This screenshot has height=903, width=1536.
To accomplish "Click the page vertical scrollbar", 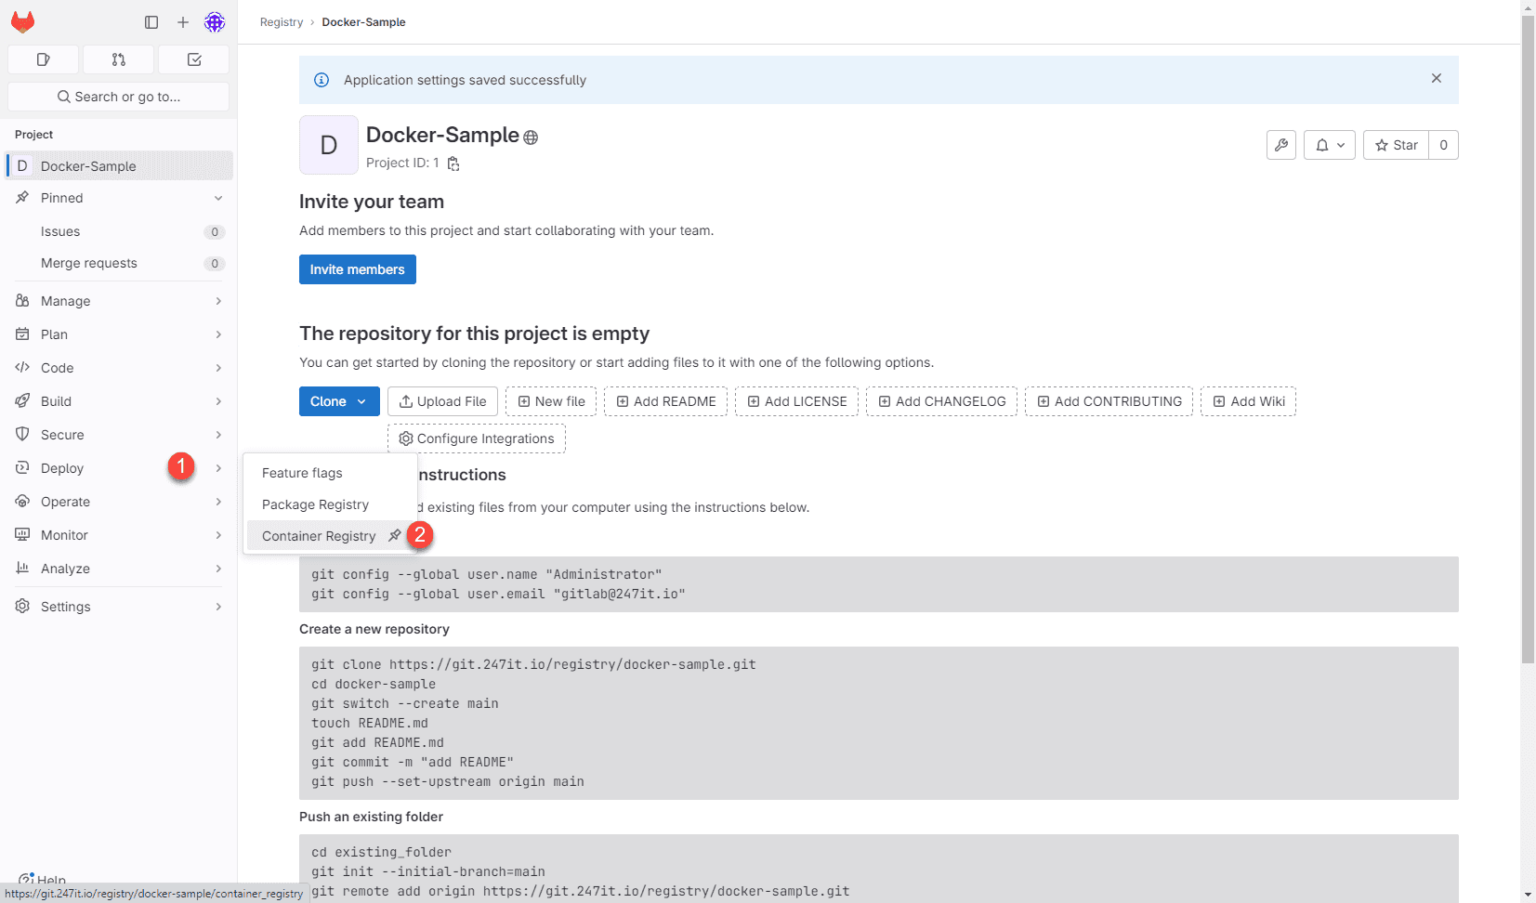I will (x=1527, y=340).
